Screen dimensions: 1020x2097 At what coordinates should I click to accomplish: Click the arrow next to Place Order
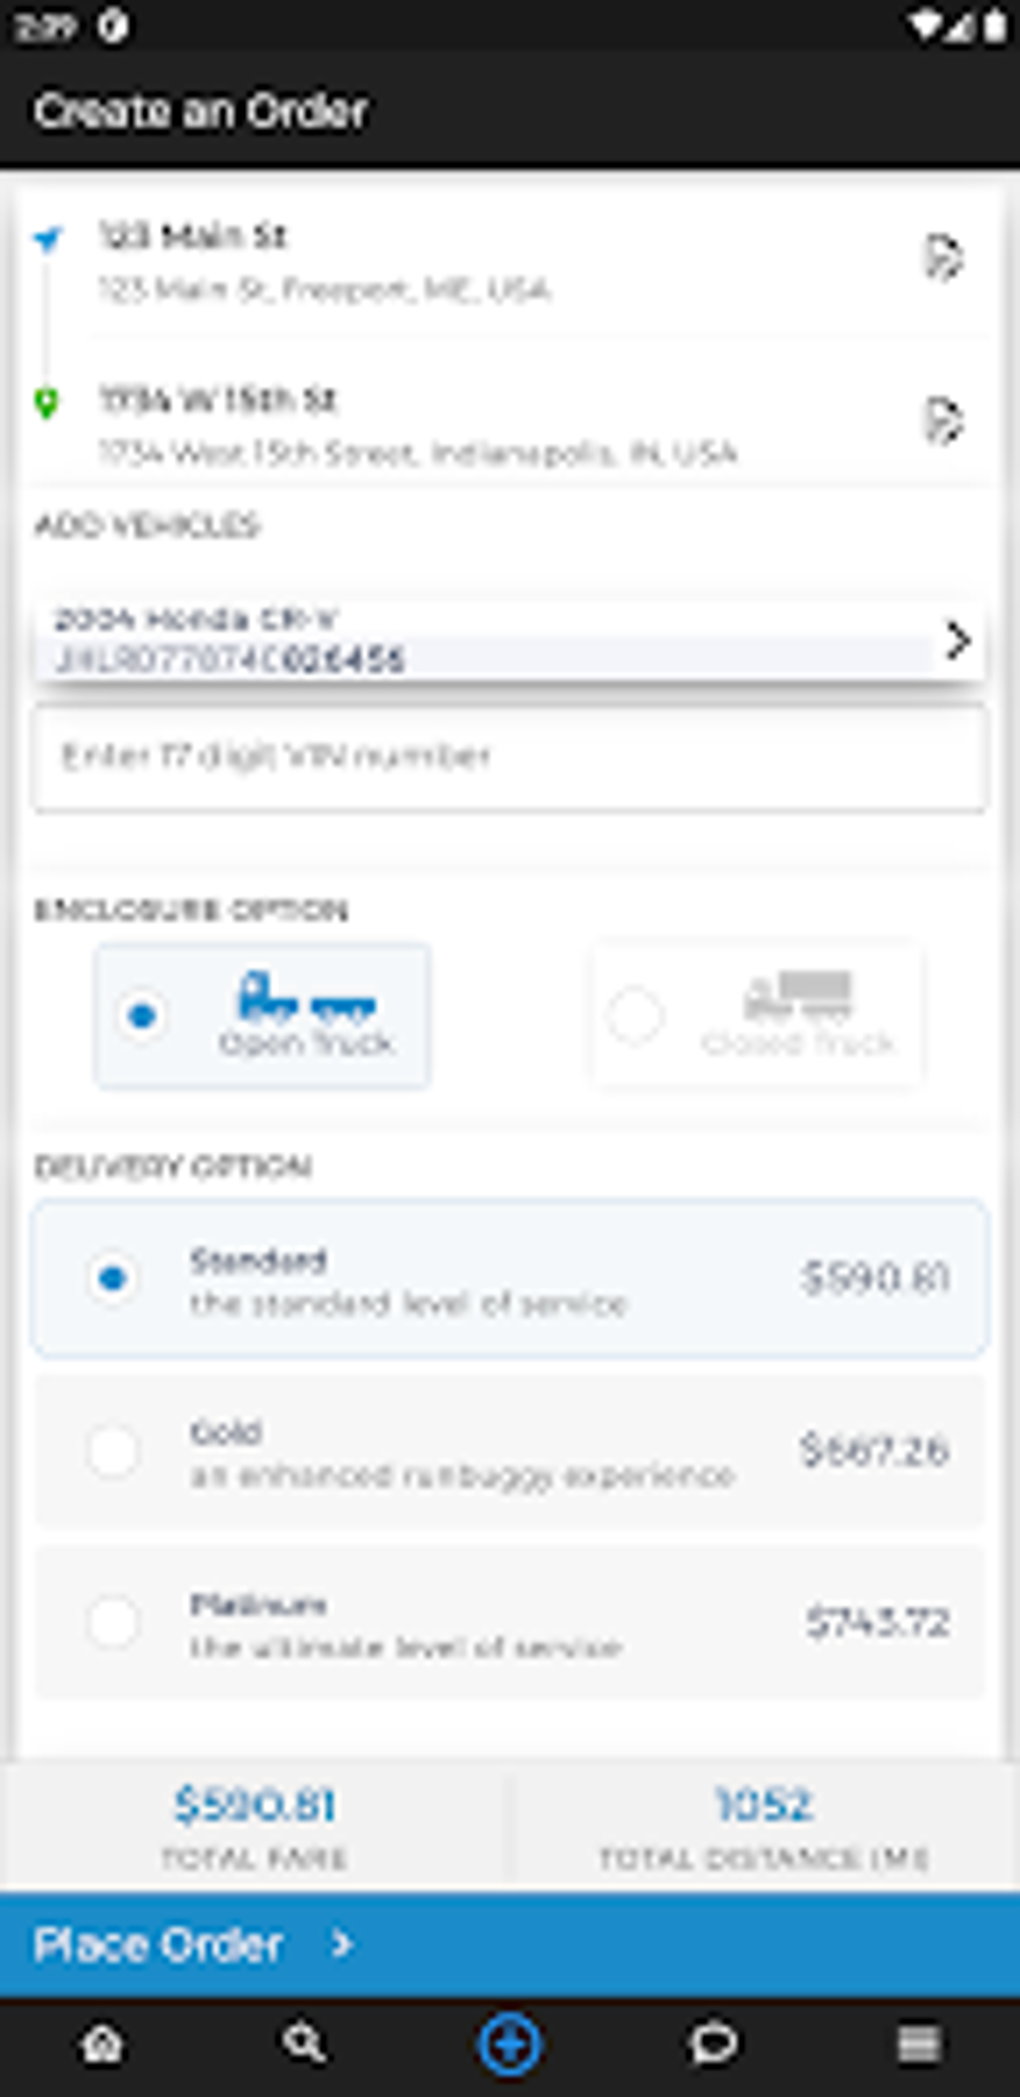[342, 1945]
